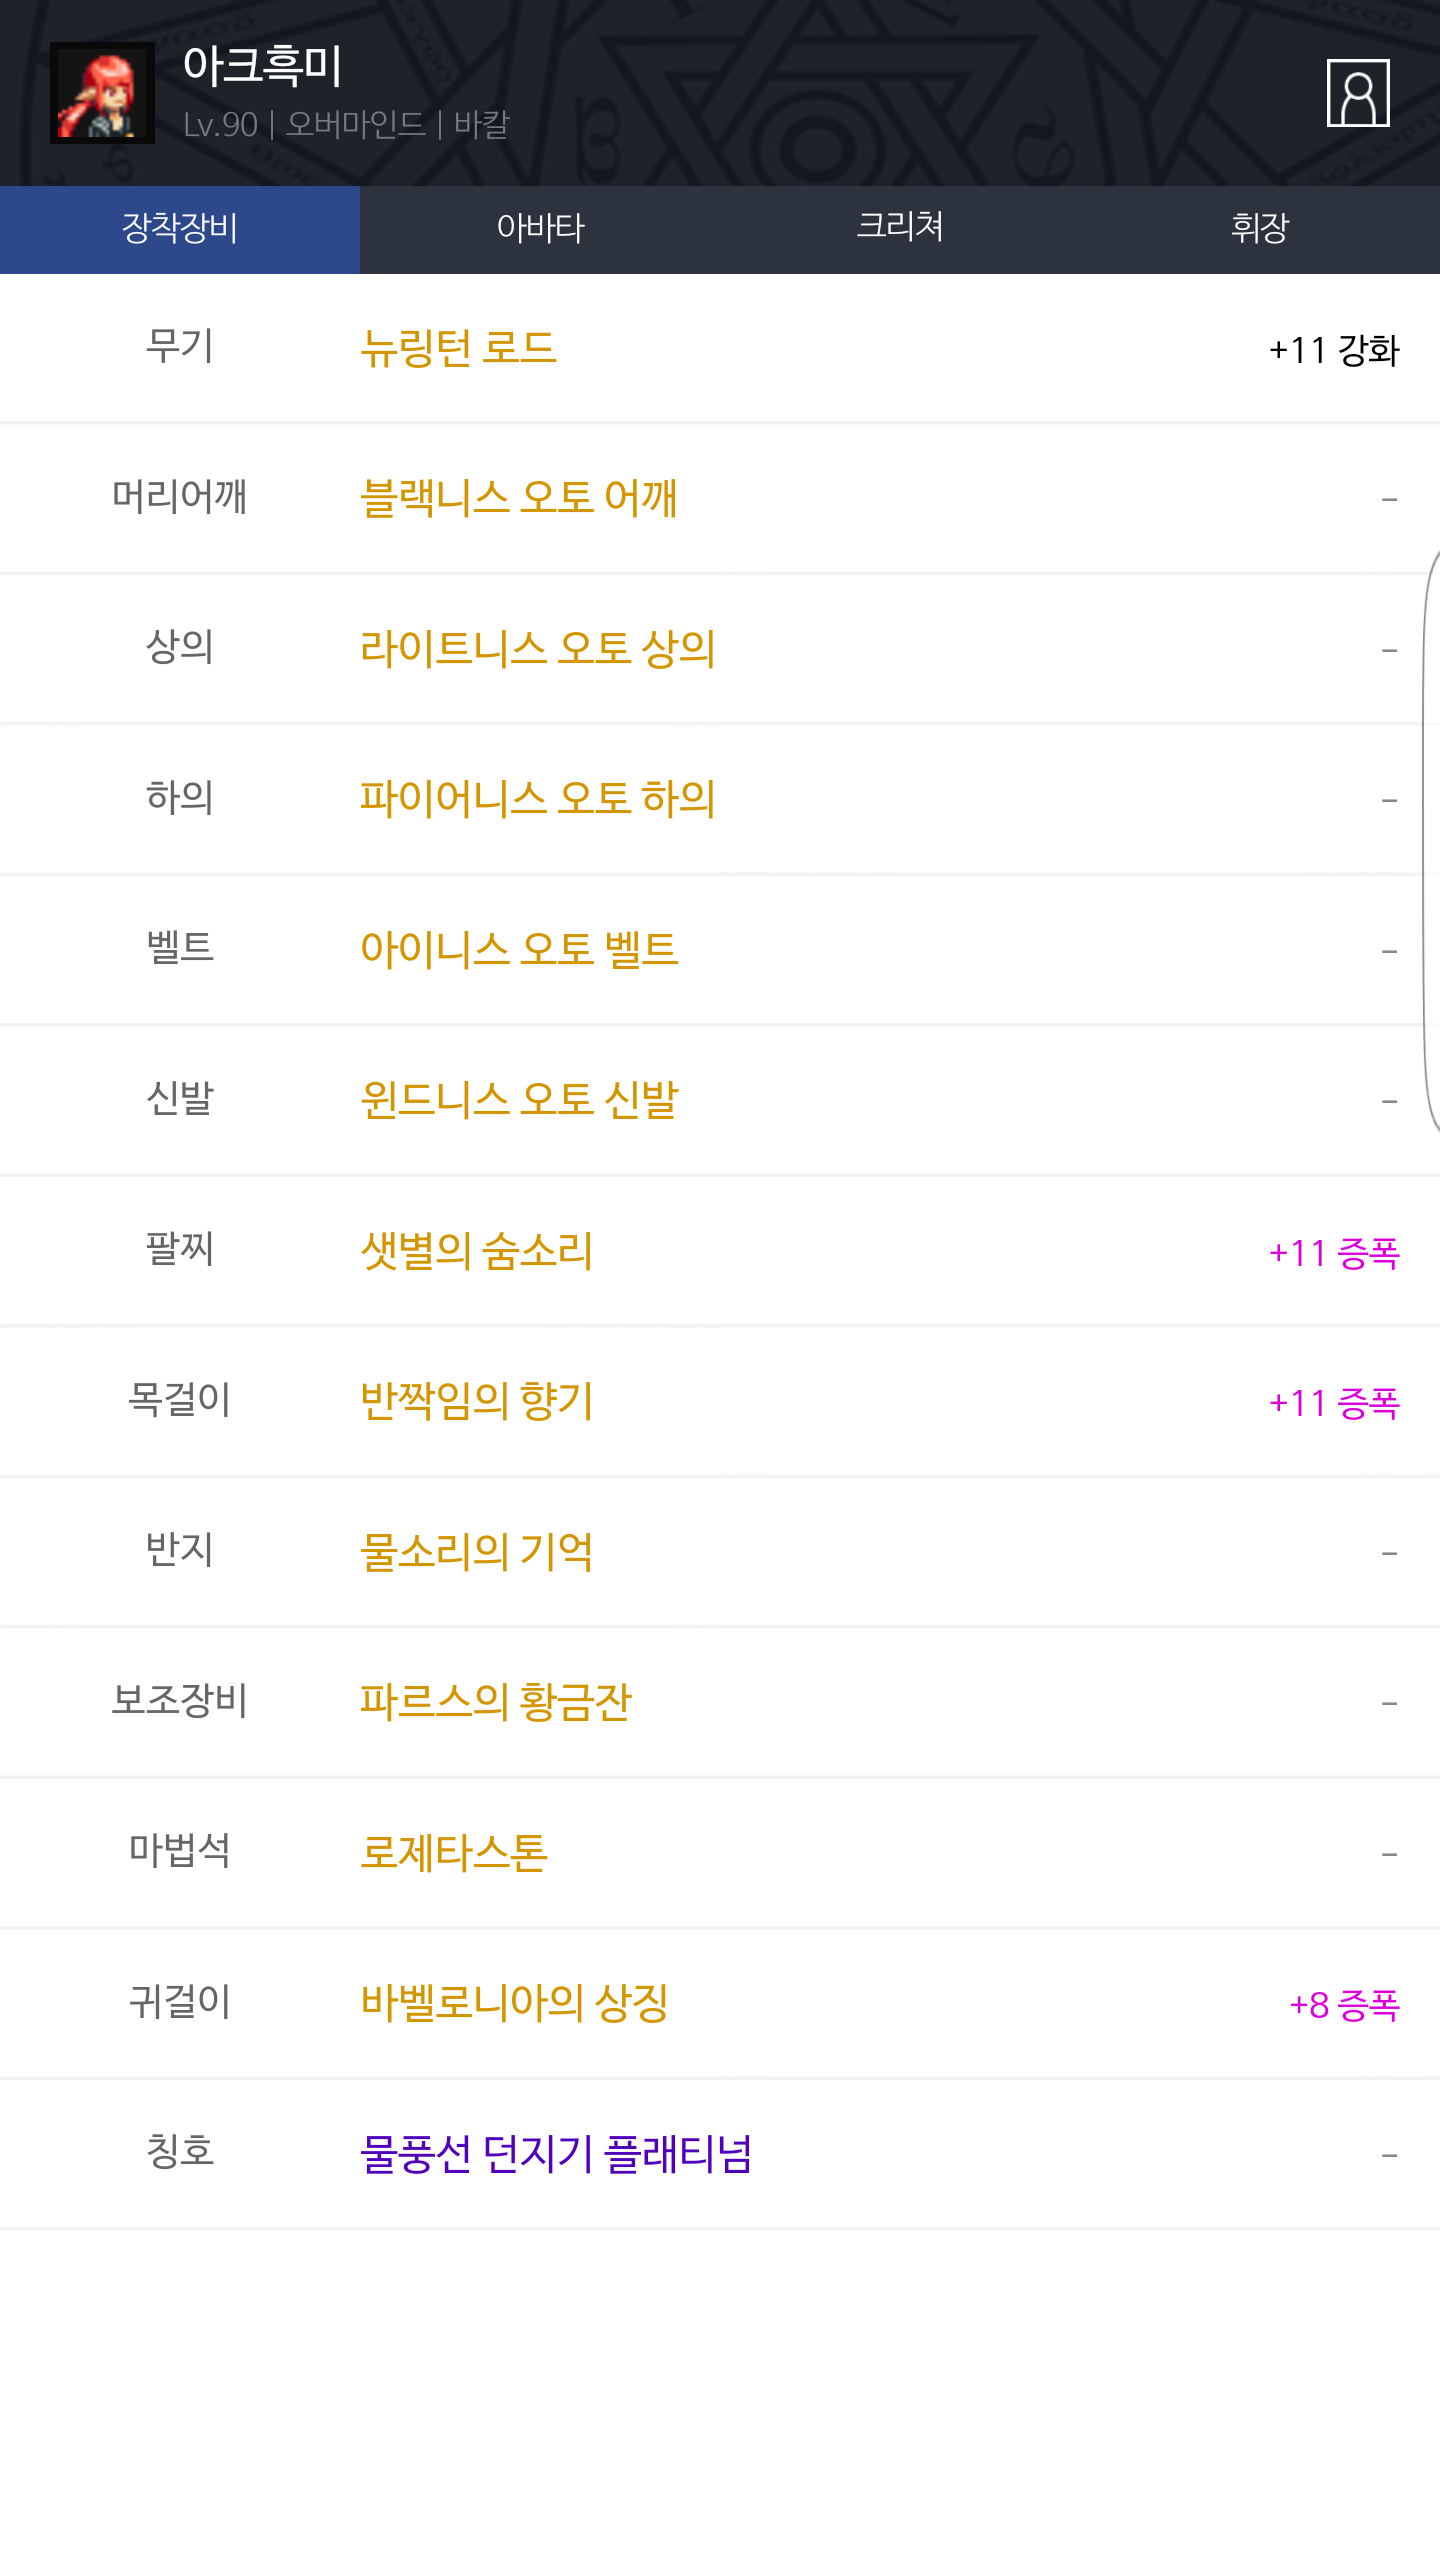Screen dimensions: 1440x2560
Task: Open the 파르스의 황금잔 item
Action: point(496,1702)
